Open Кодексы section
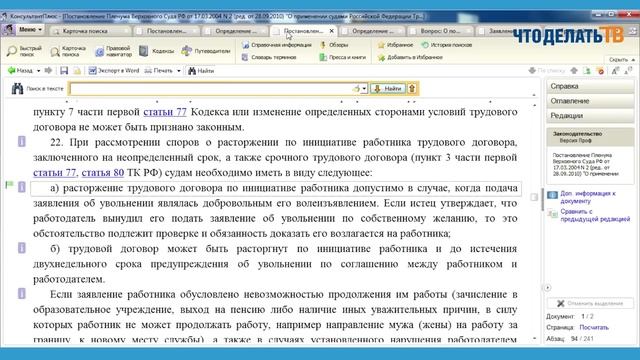This screenshot has width=640, height=360. click(x=157, y=51)
